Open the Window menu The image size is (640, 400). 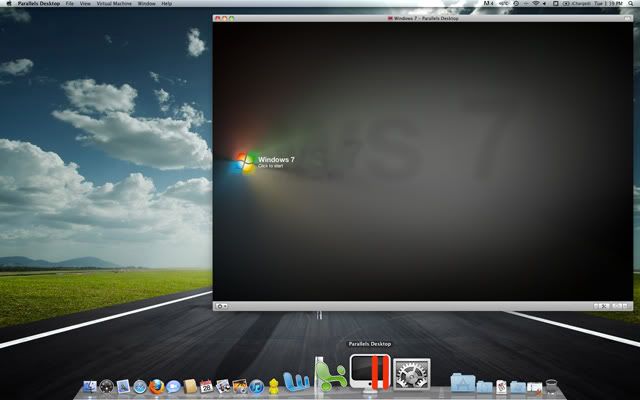[x=146, y=4]
